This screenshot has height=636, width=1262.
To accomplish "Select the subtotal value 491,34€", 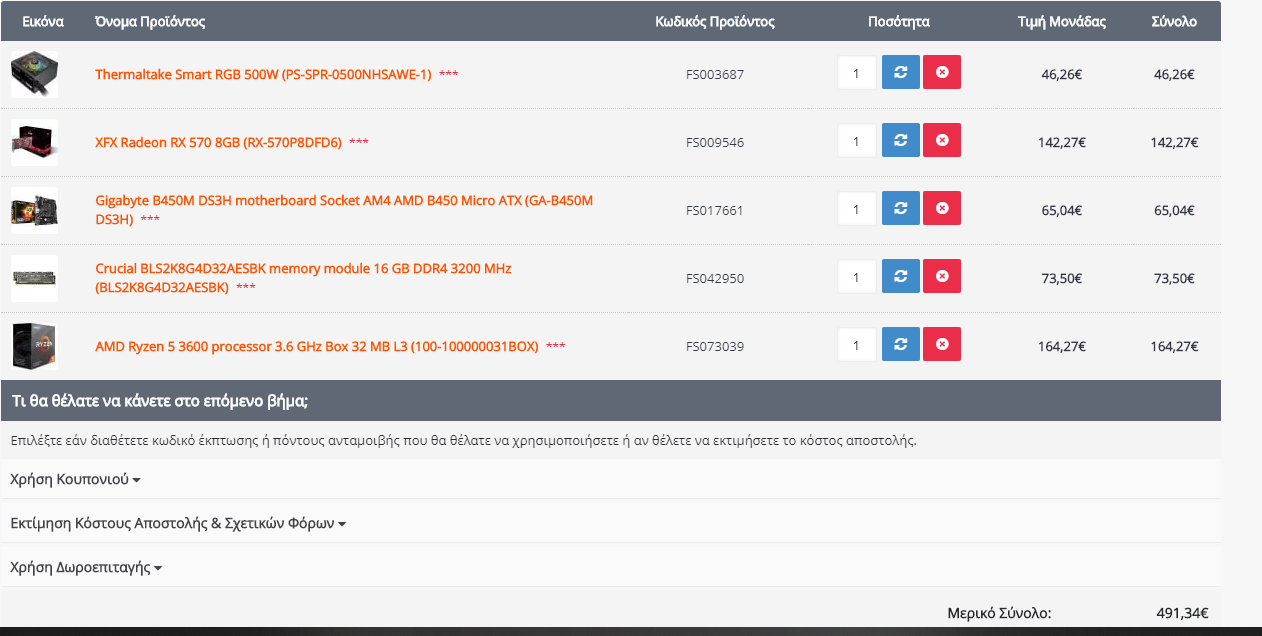I will click(x=1182, y=613).
